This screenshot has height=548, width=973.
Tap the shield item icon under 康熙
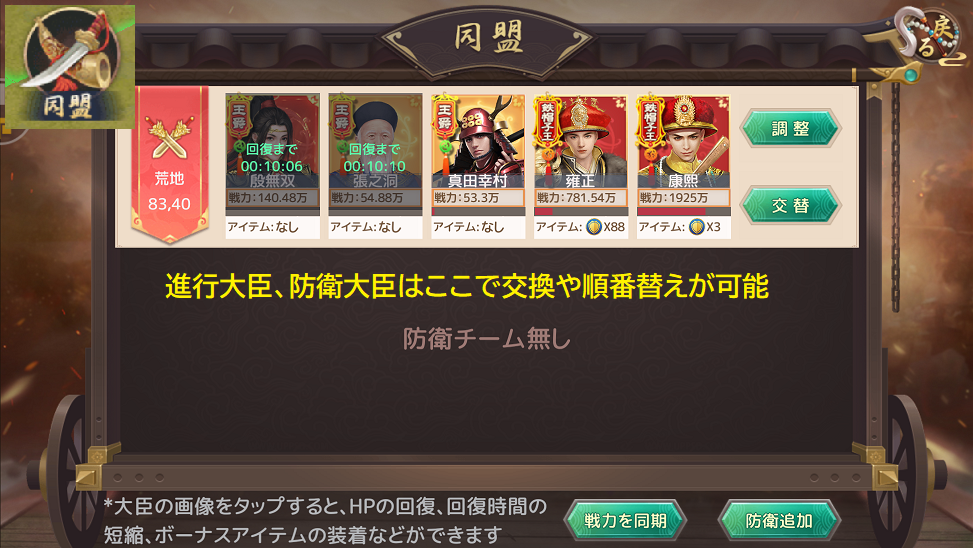(x=696, y=227)
